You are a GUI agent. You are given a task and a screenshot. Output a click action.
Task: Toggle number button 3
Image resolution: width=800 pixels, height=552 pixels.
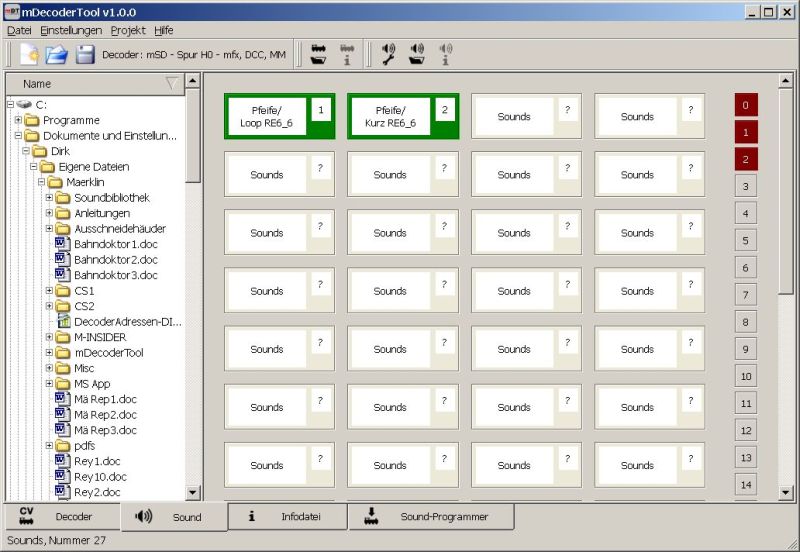coord(745,186)
